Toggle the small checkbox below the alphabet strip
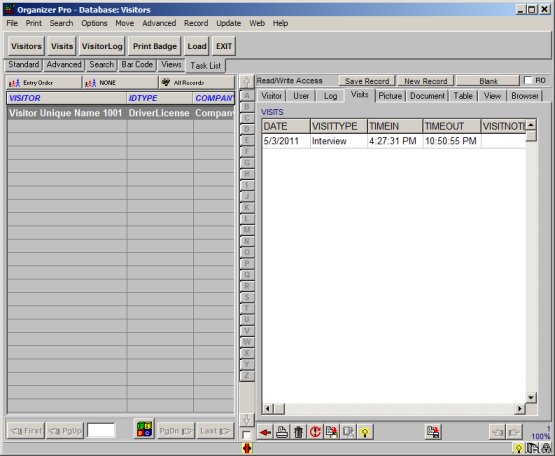The height and width of the screenshot is (456, 555). coord(246,435)
